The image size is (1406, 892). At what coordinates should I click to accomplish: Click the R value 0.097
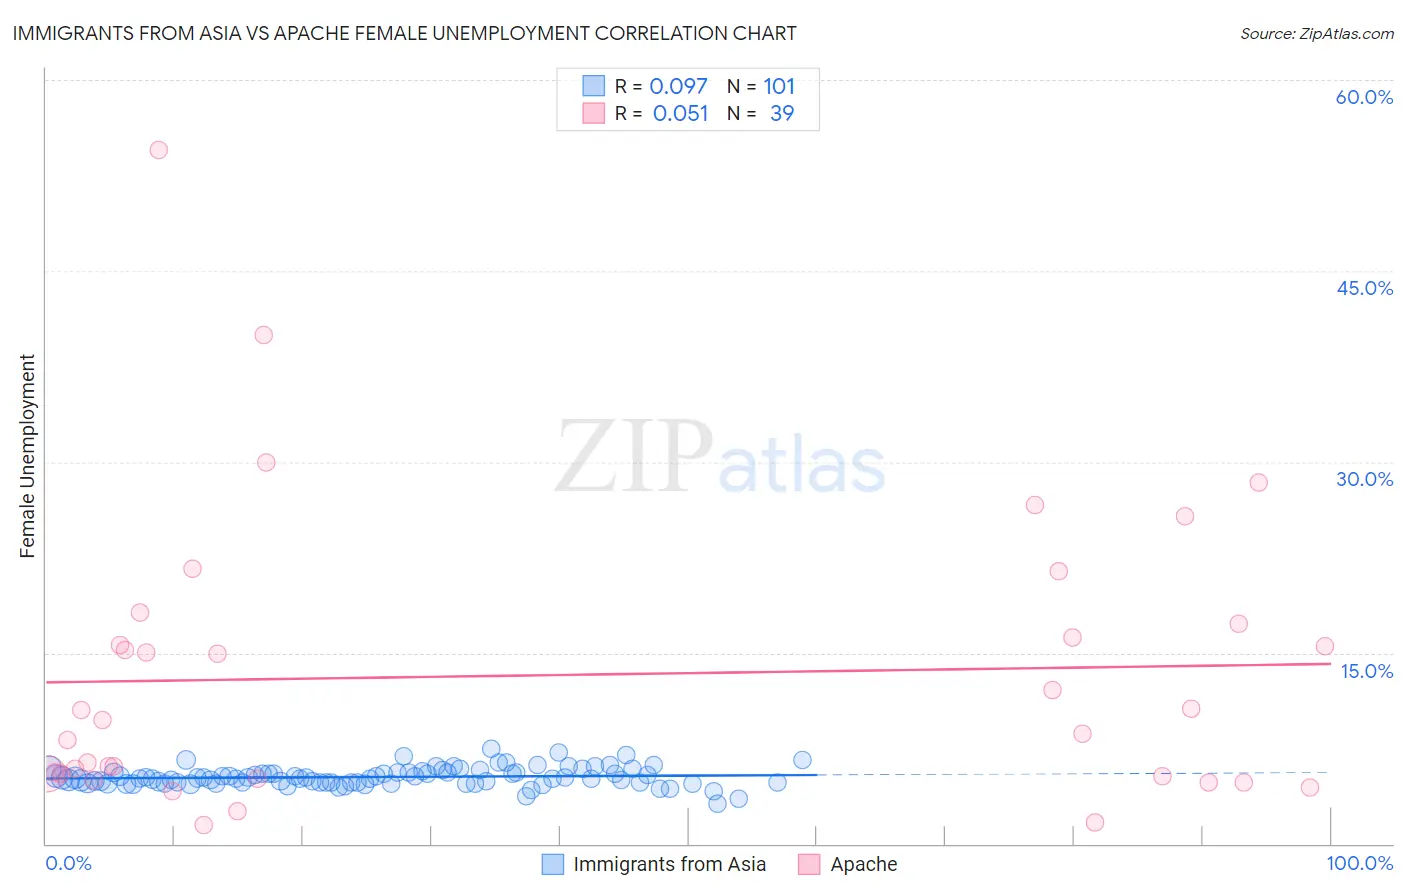point(678,86)
